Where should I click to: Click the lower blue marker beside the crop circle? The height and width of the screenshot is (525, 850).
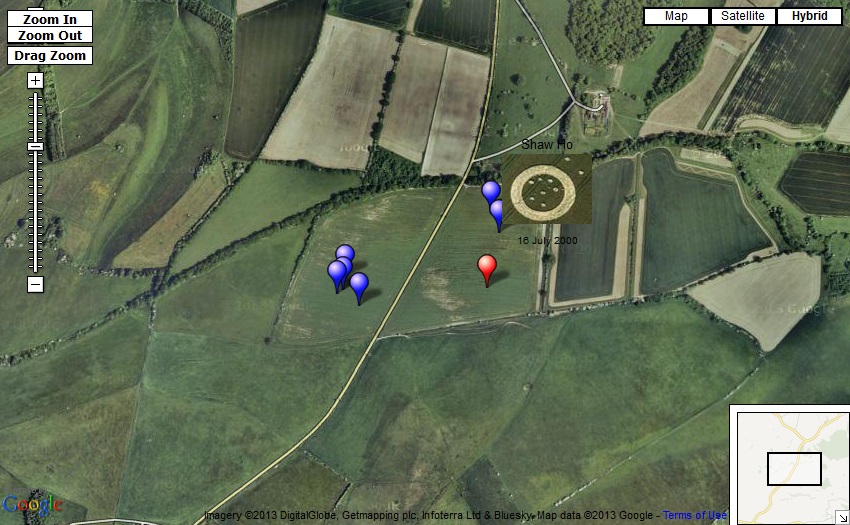[x=498, y=213]
